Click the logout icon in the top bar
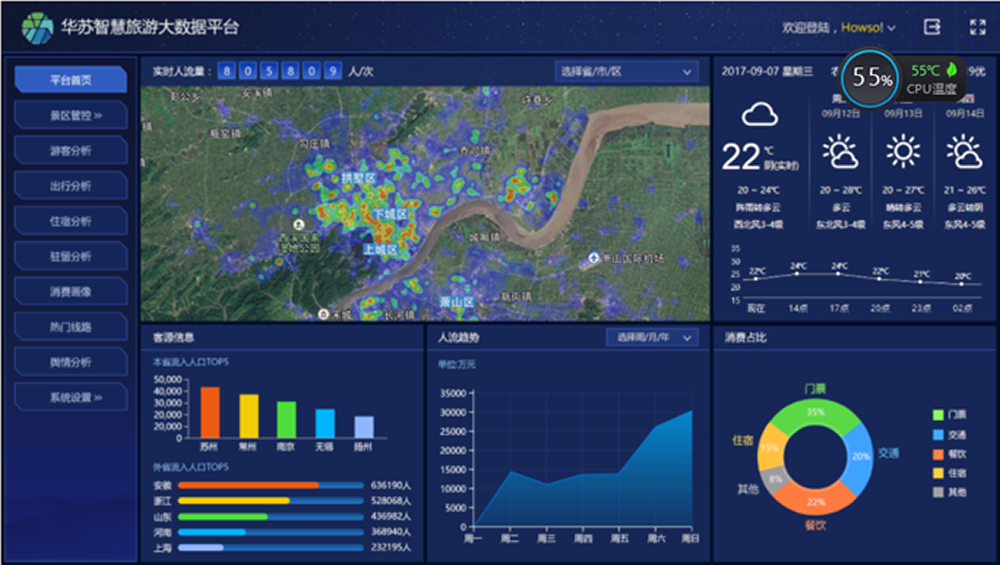The image size is (1000, 565). [x=932, y=28]
